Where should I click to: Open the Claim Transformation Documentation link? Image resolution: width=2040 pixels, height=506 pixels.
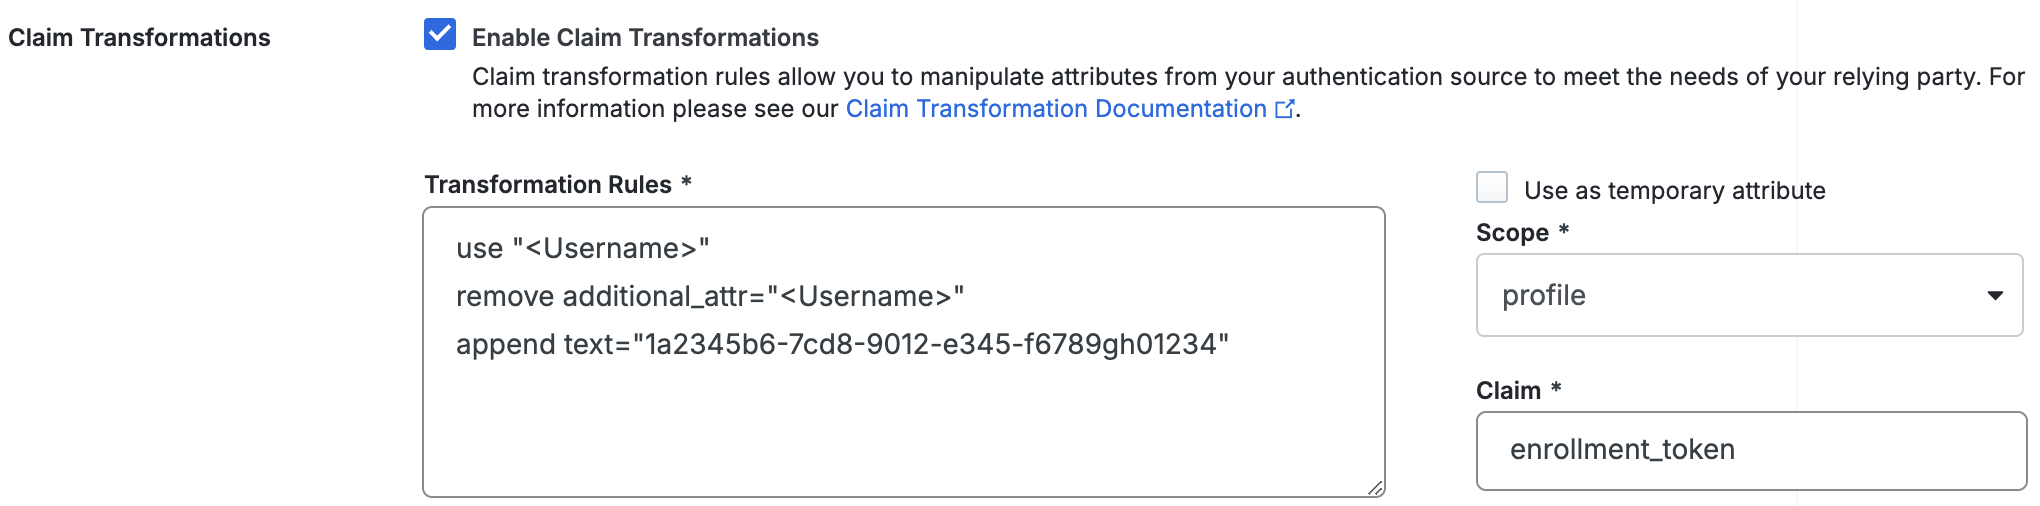pos(1056,109)
